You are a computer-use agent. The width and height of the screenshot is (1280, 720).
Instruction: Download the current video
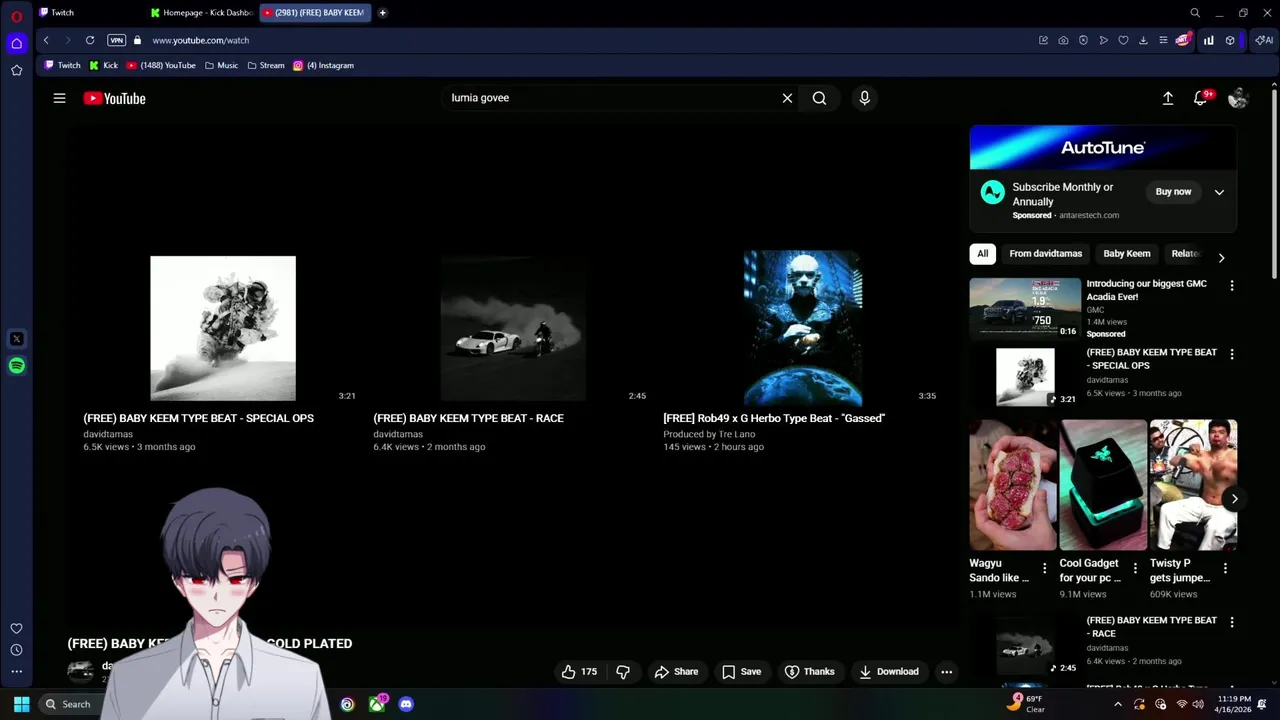tap(888, 672)
